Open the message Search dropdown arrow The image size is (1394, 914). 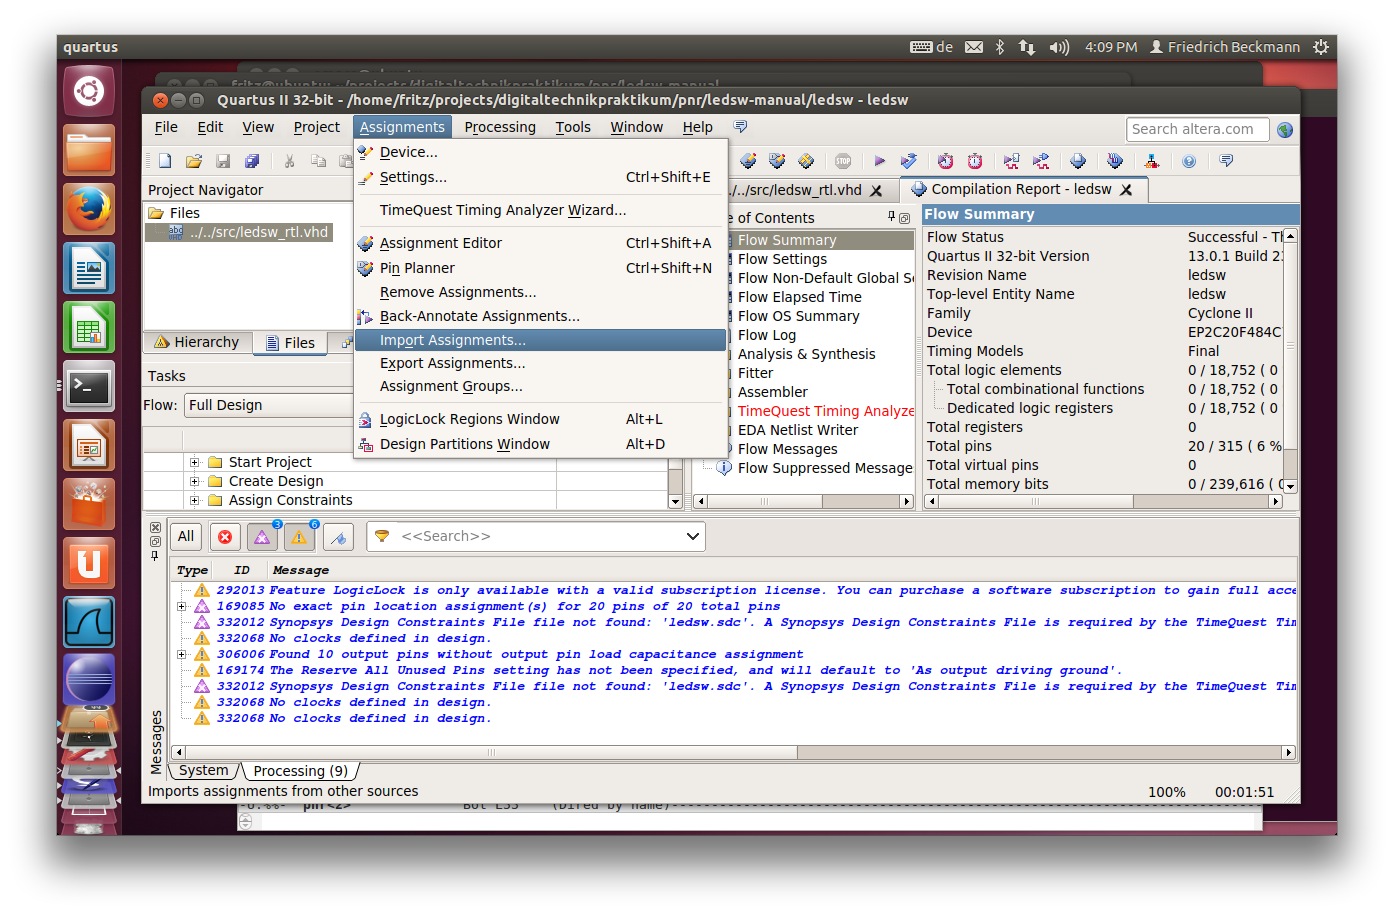[692, 537]
